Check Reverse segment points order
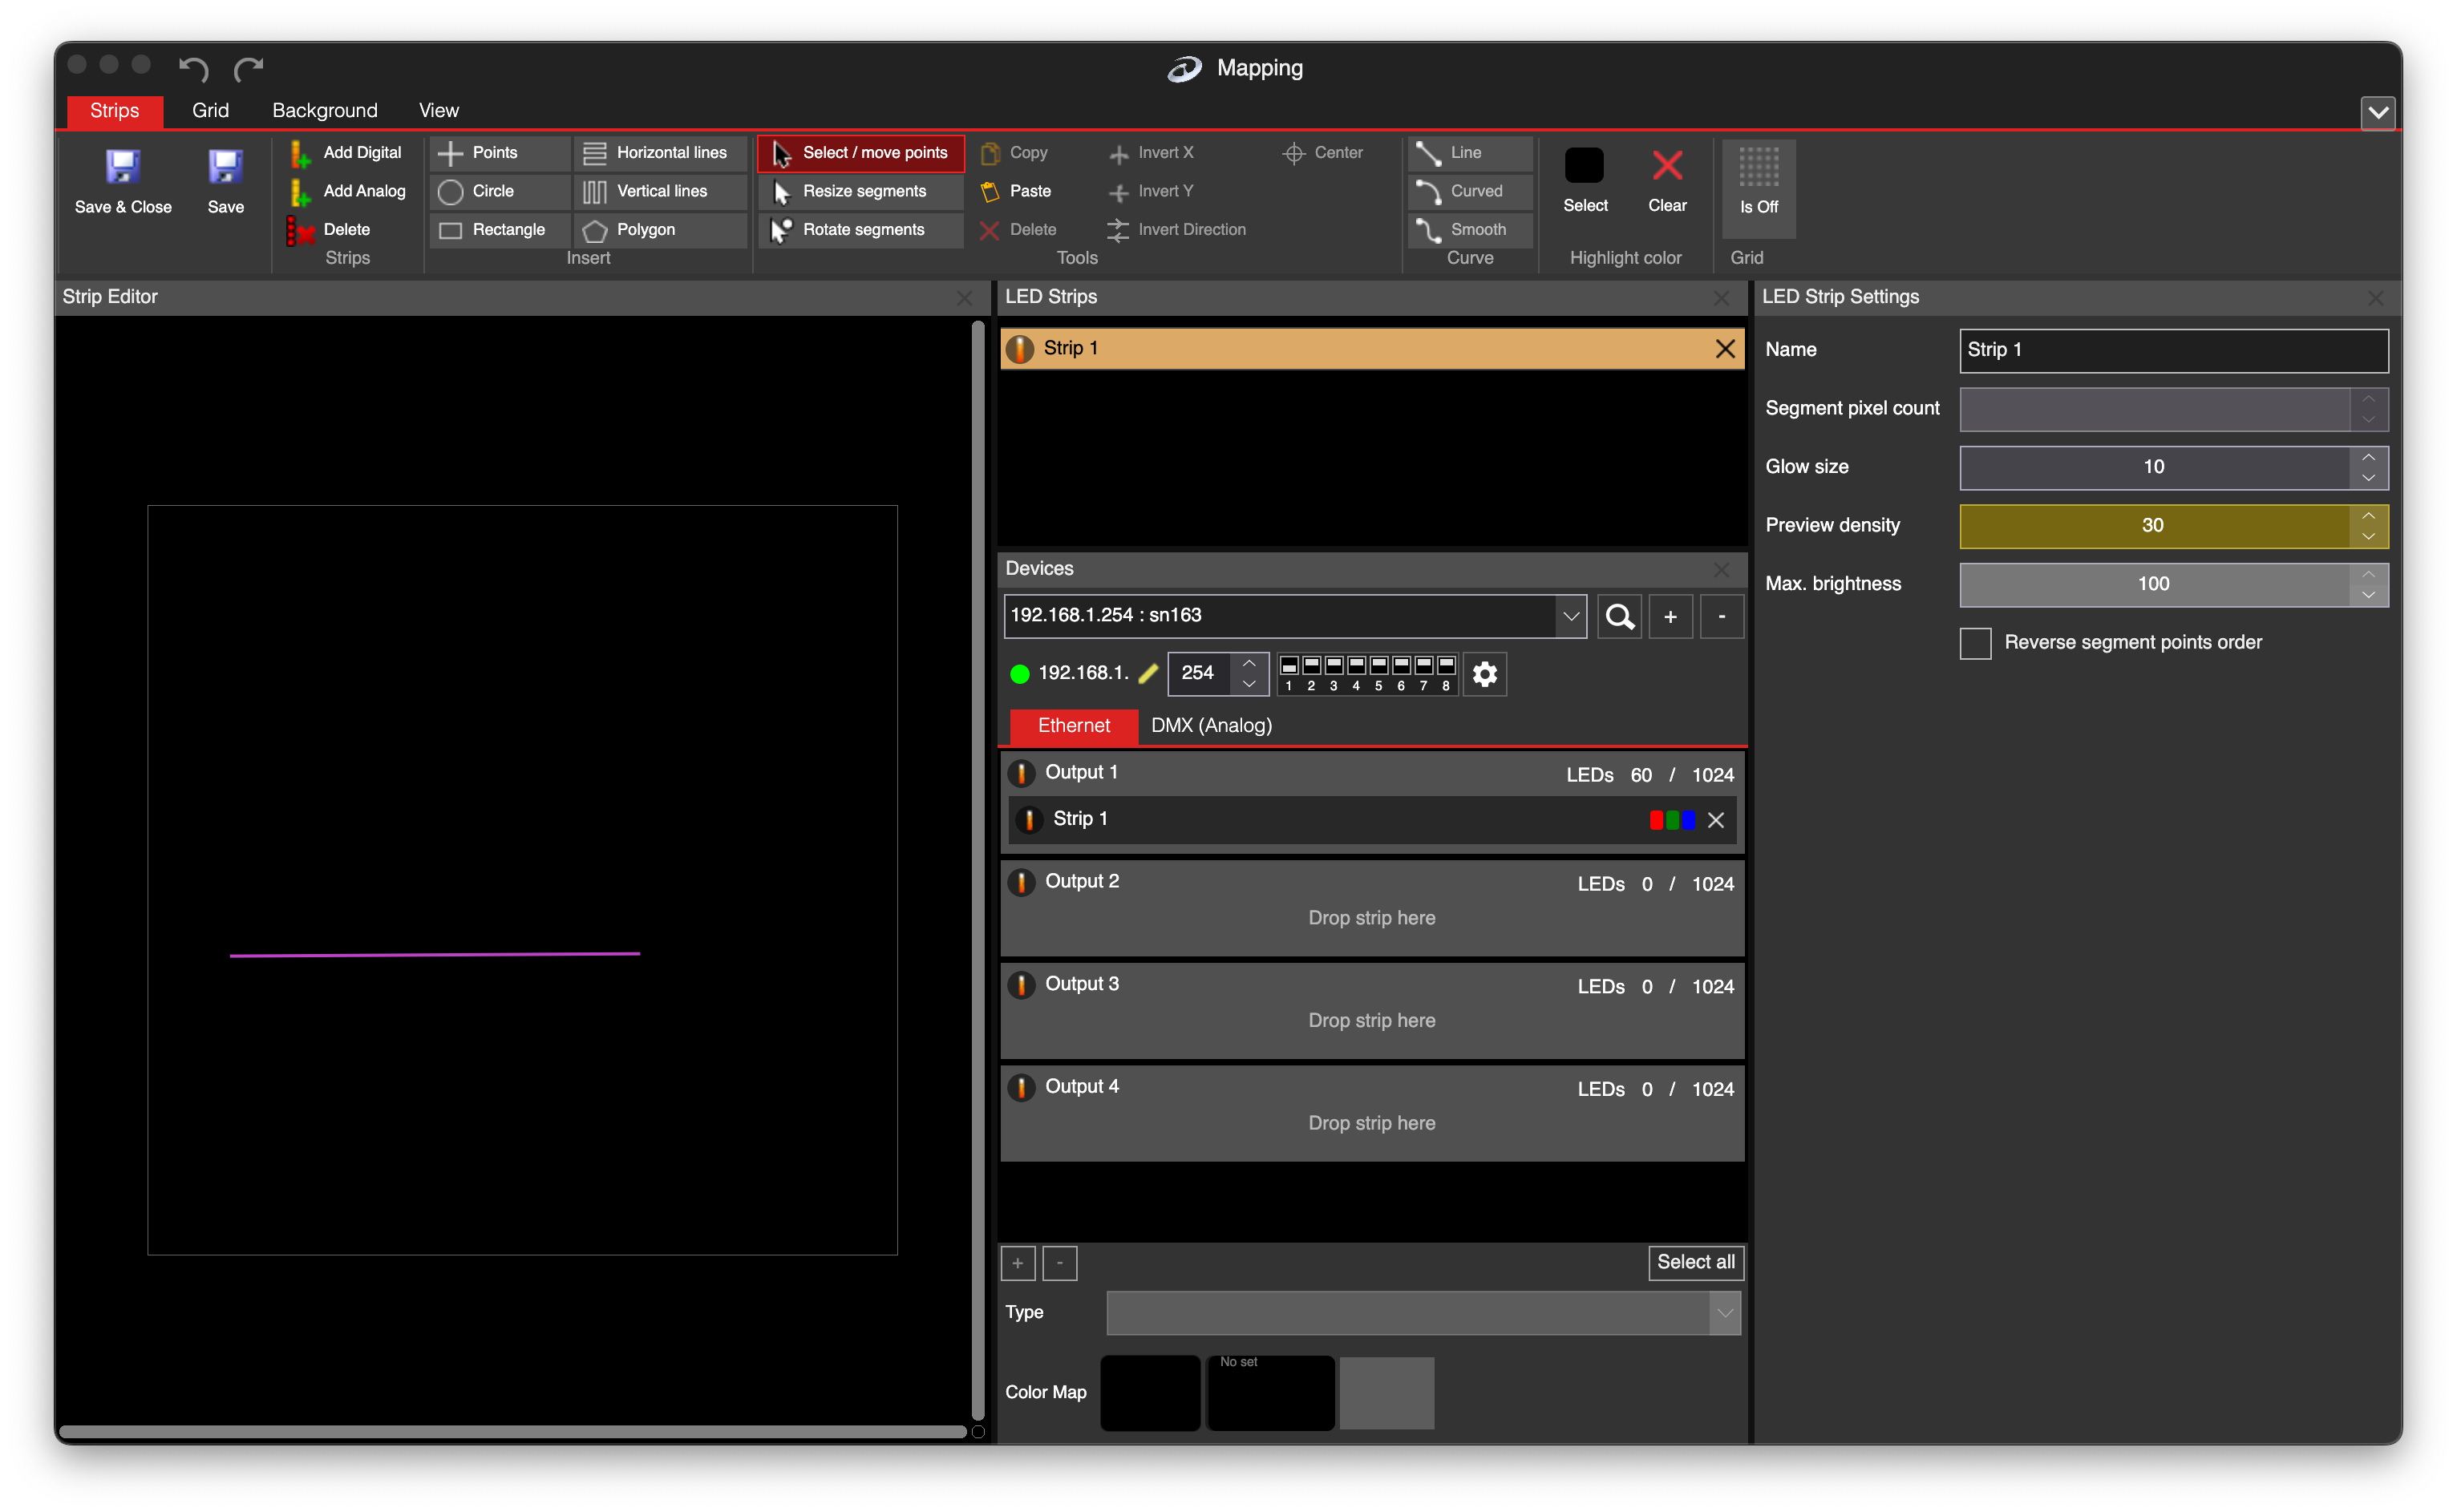This screenshot has height=1512, width=2457. pyautogui.click(x=1975, y=643)
